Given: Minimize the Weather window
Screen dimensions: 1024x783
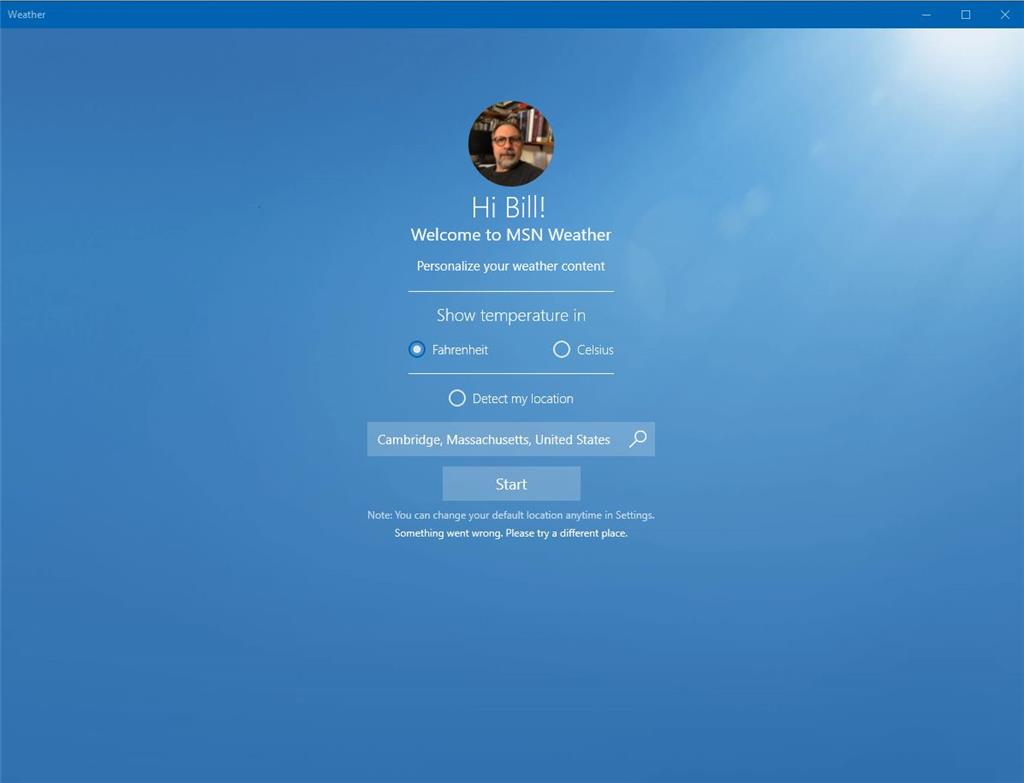Looking at the screenshot, I should pos(926,14).
